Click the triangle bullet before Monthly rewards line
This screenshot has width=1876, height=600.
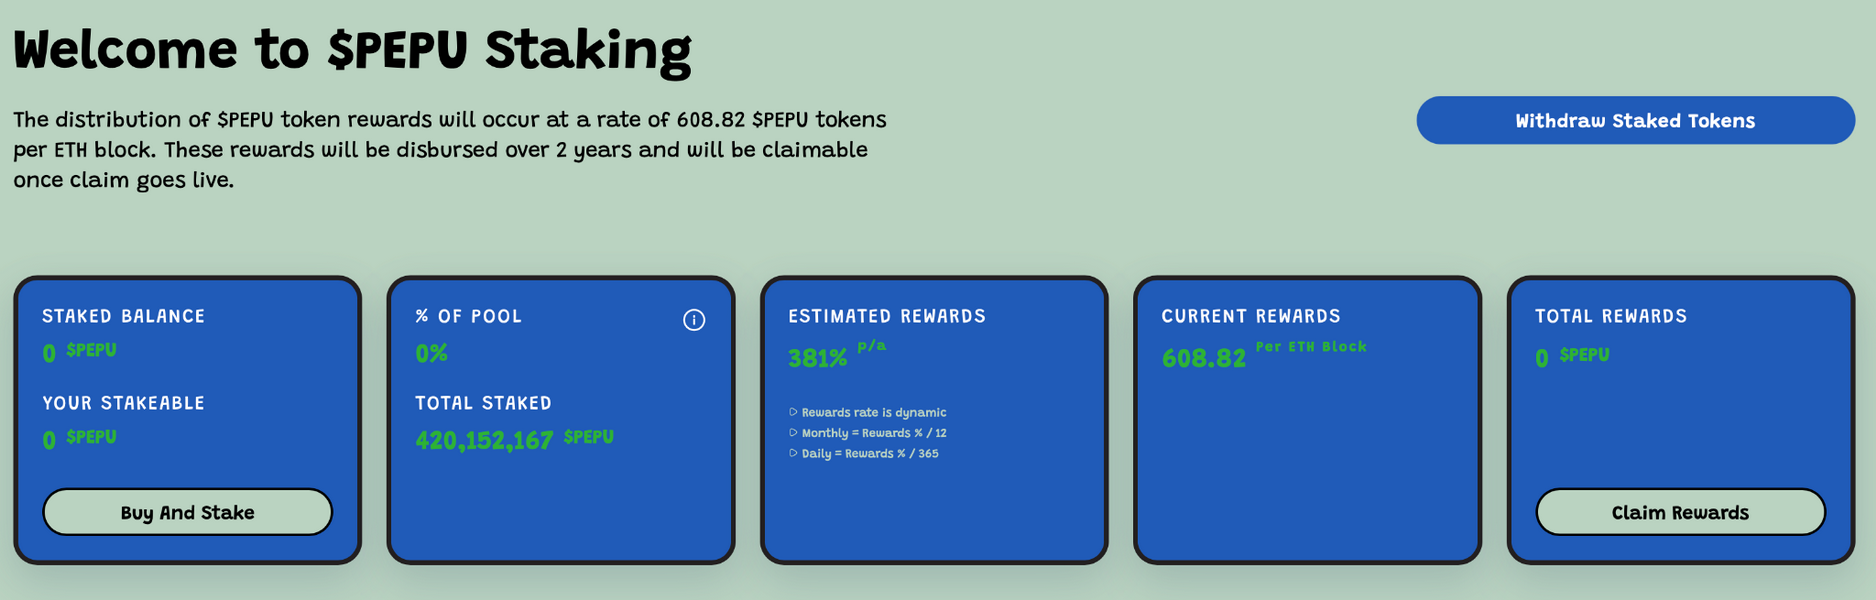(793, 433)
